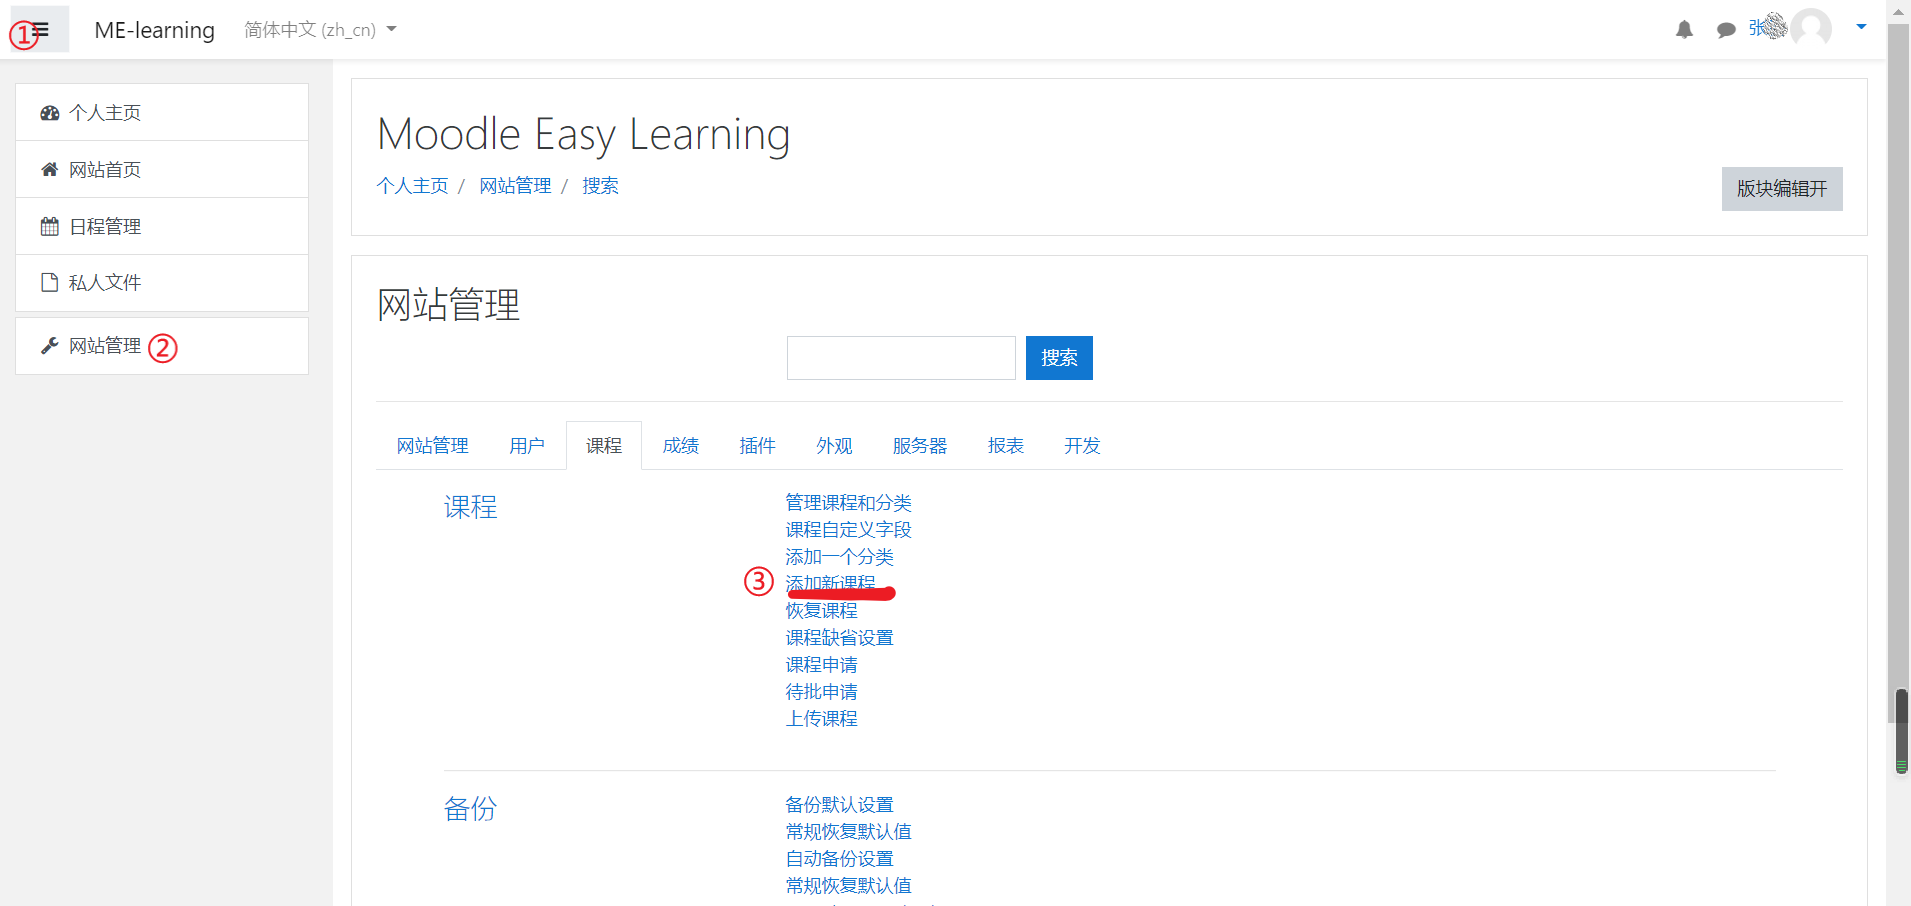Click the home icon beside 网站首页

coord(50,168)
